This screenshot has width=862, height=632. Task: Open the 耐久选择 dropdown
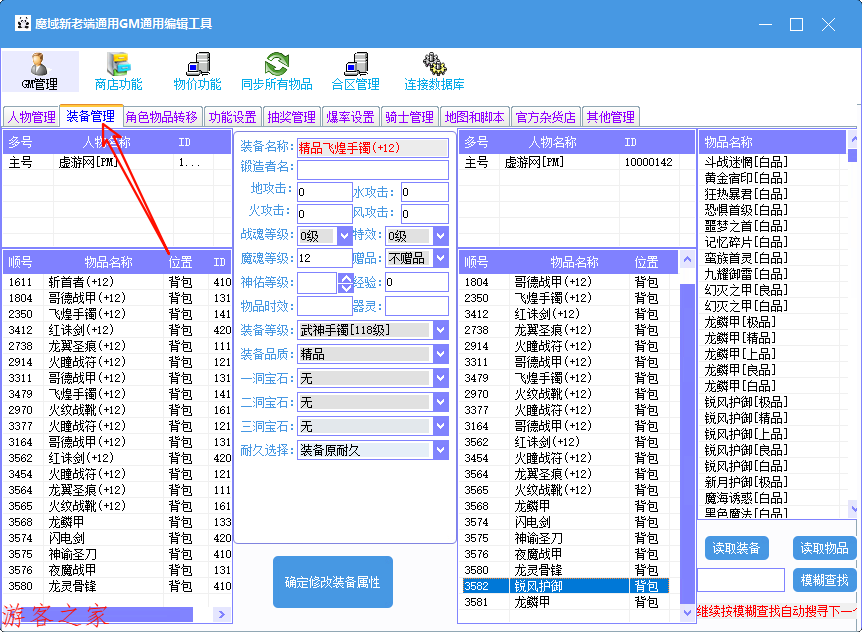point(441,450)
